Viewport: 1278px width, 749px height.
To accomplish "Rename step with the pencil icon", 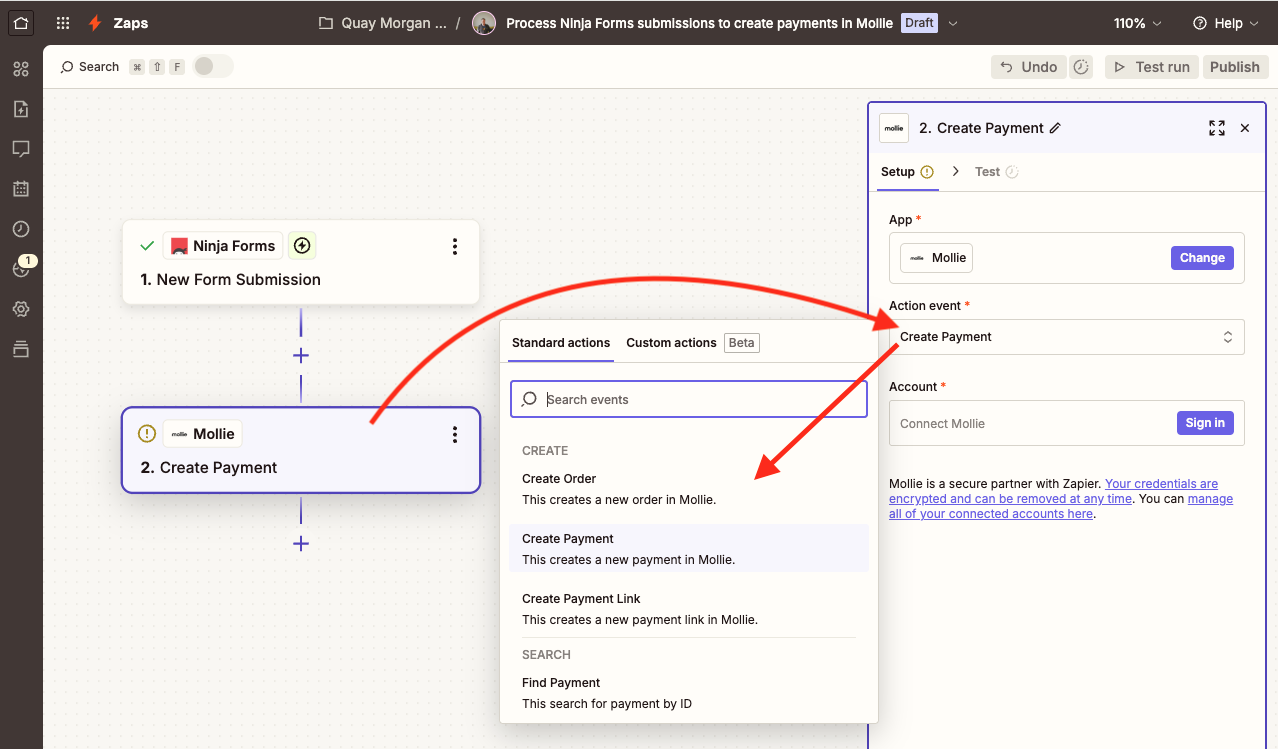I will point(1055,128).
